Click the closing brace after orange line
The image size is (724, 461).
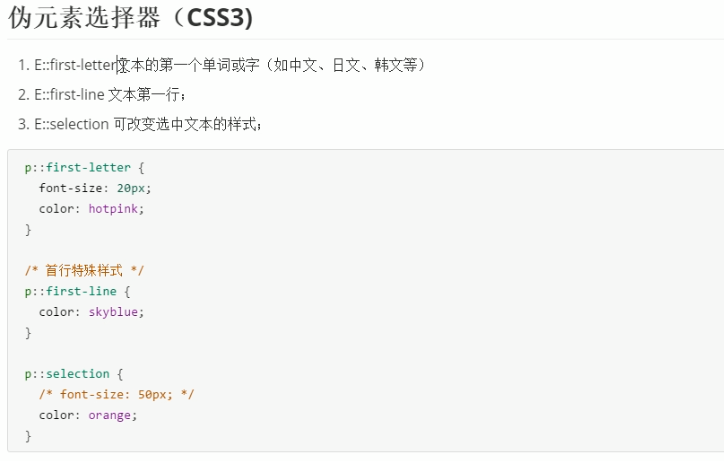(x=28, y=436)
